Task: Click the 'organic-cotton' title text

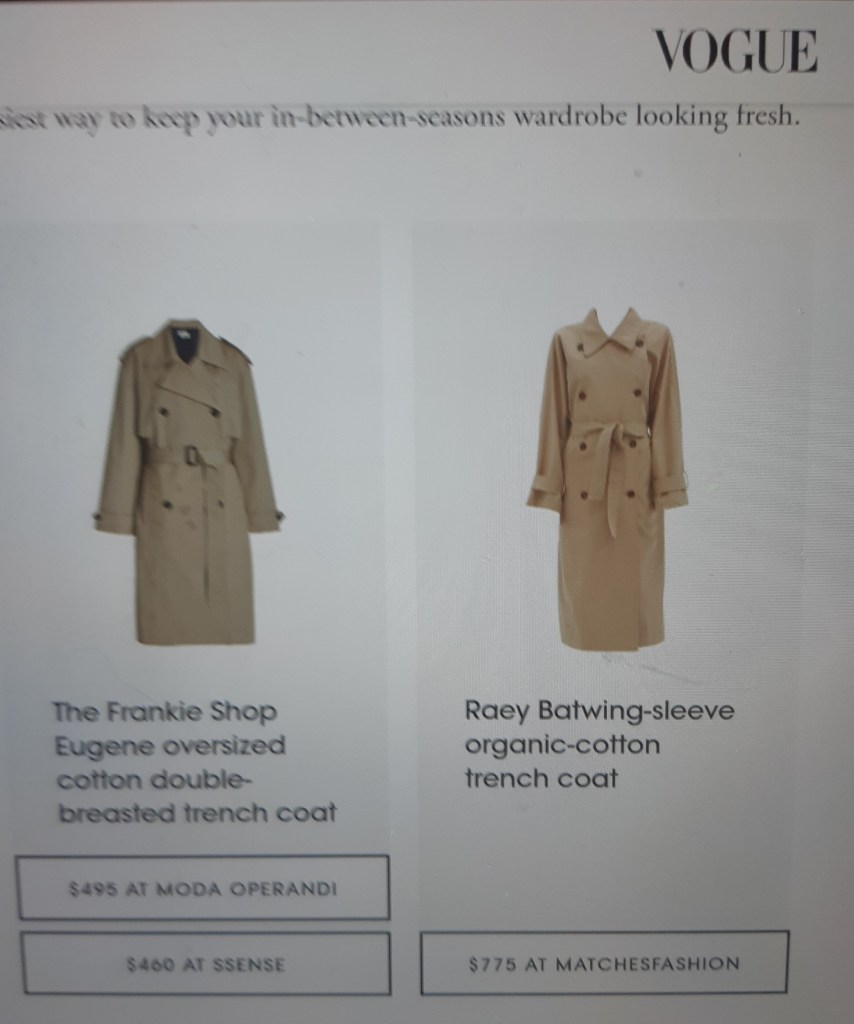Action: pyautogui.click(x=562, y=744)
